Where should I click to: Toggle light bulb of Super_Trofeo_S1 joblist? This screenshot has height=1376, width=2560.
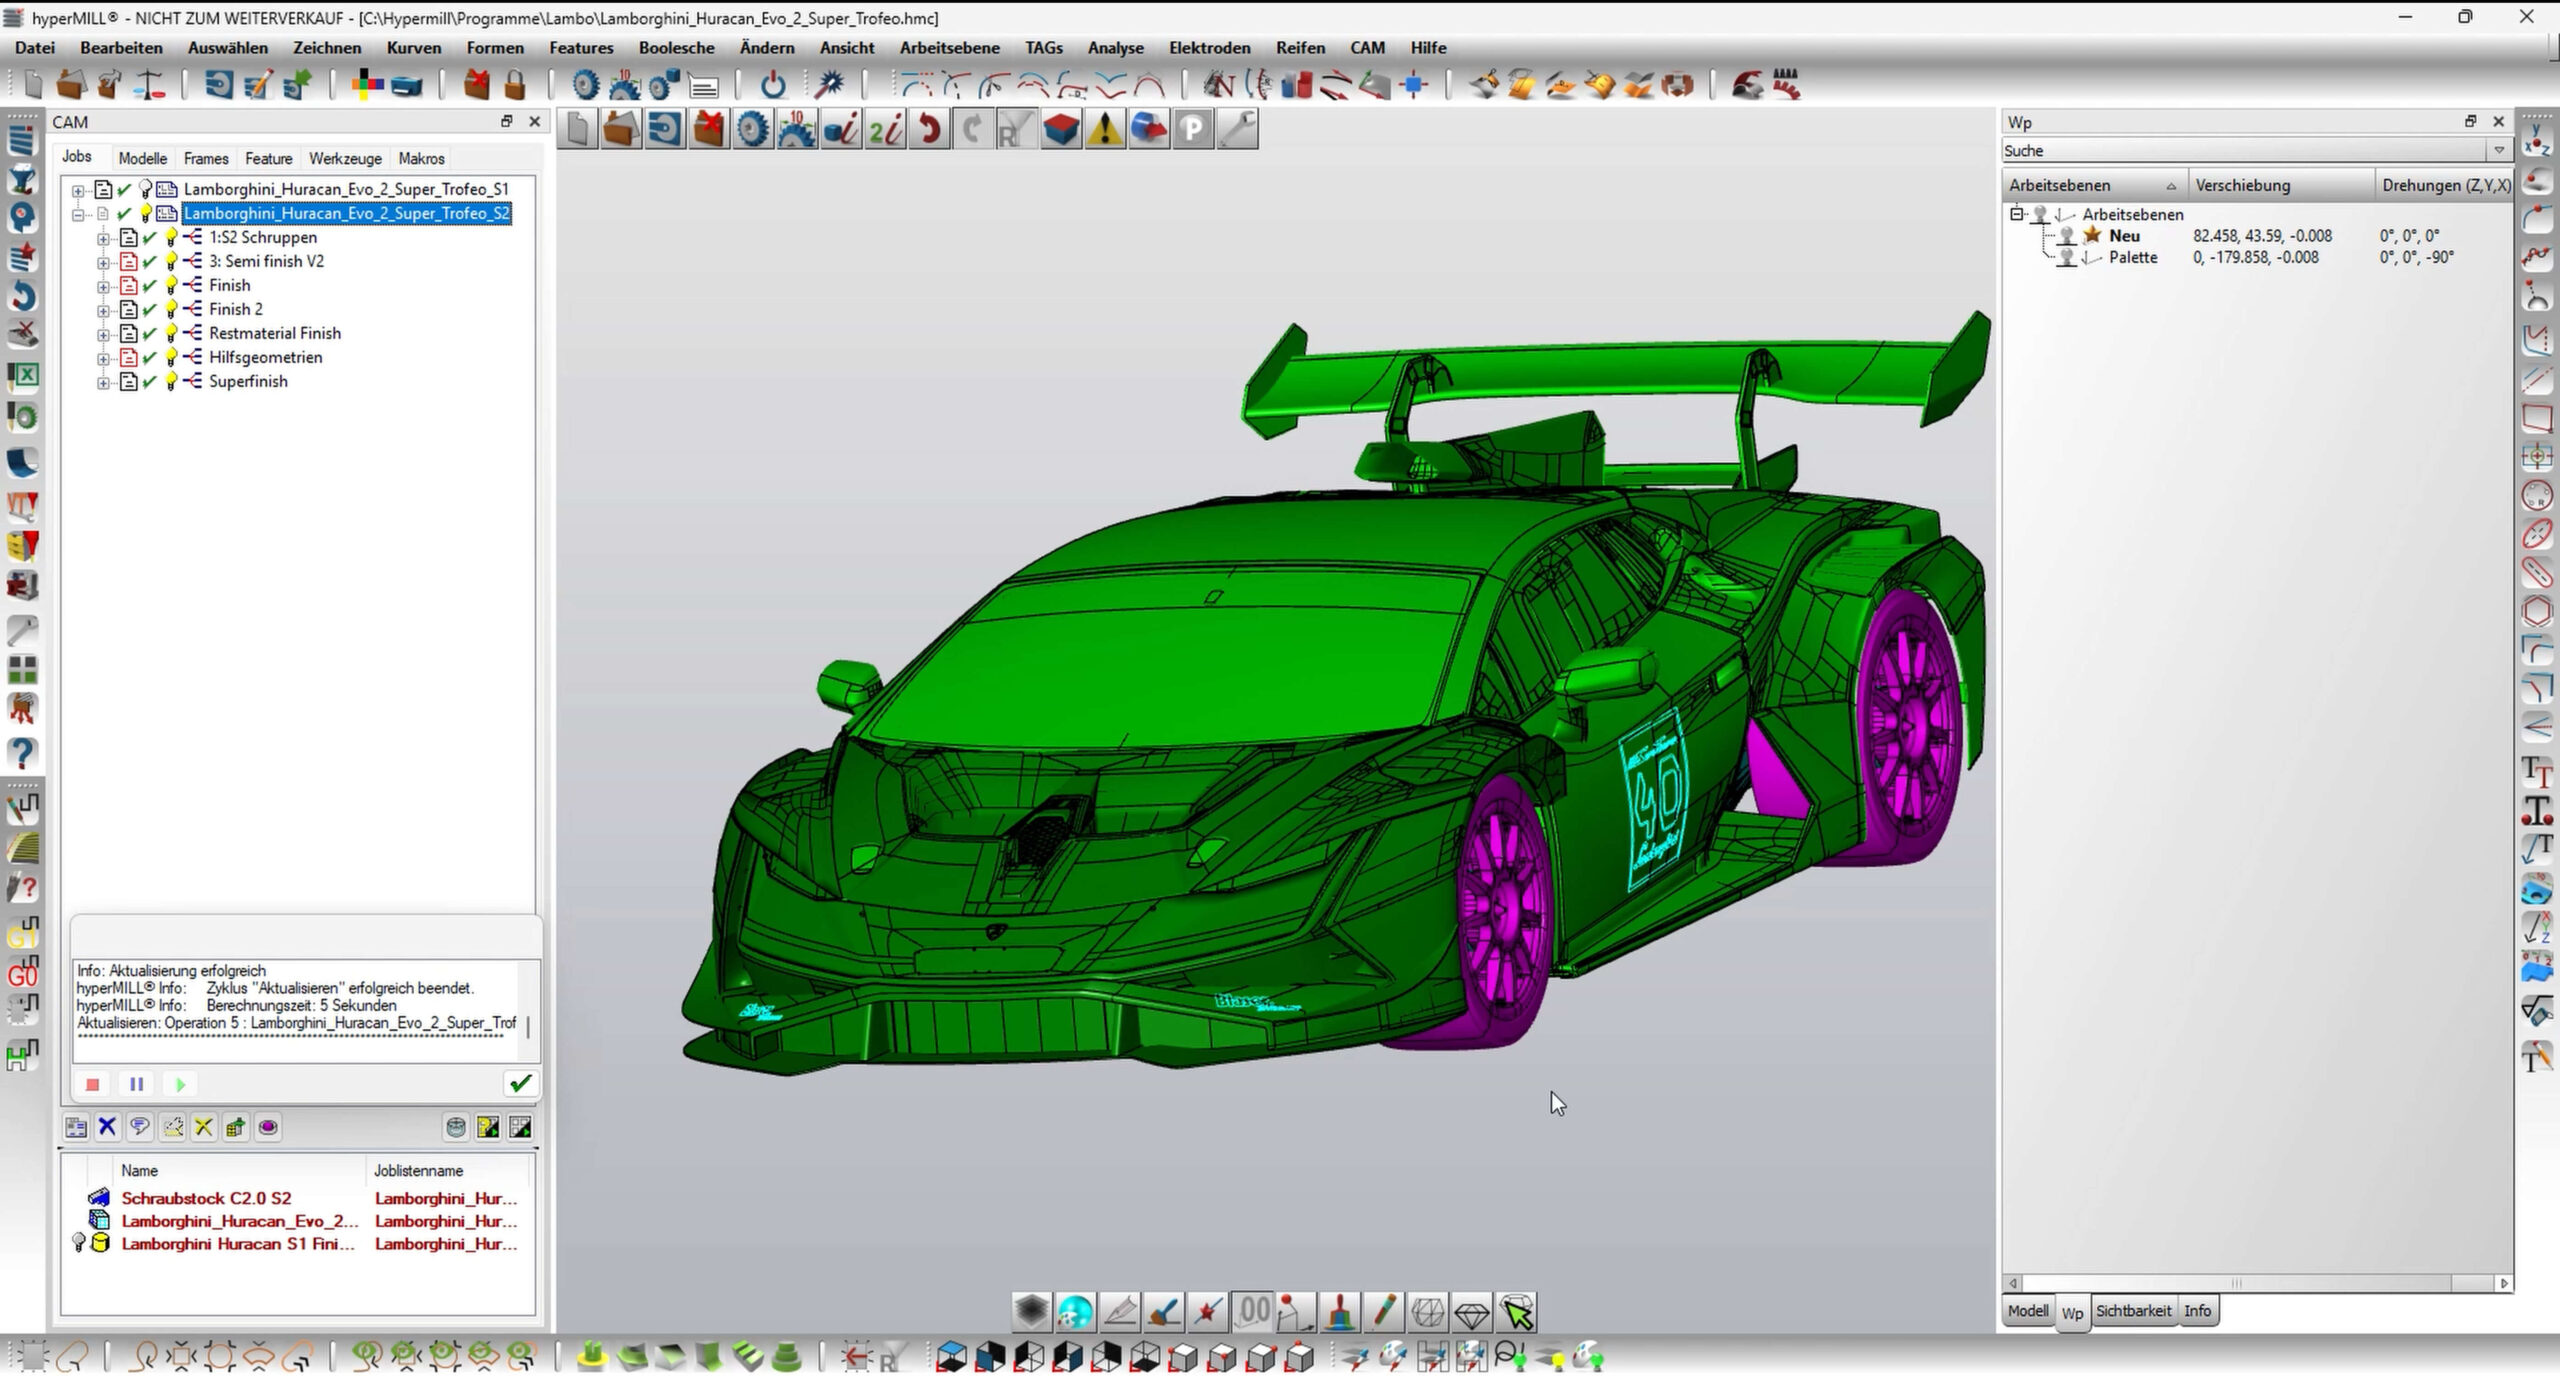pyautogui.click(x=145, y=189)
